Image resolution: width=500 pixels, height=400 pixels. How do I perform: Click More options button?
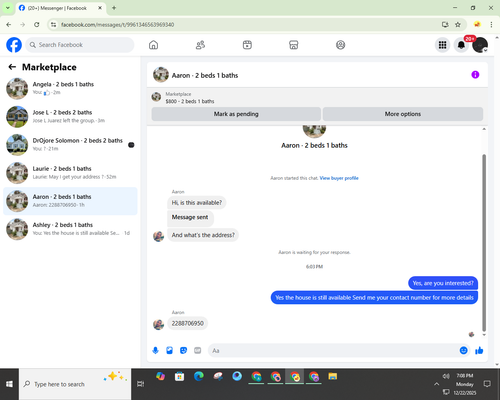point(403,114)
